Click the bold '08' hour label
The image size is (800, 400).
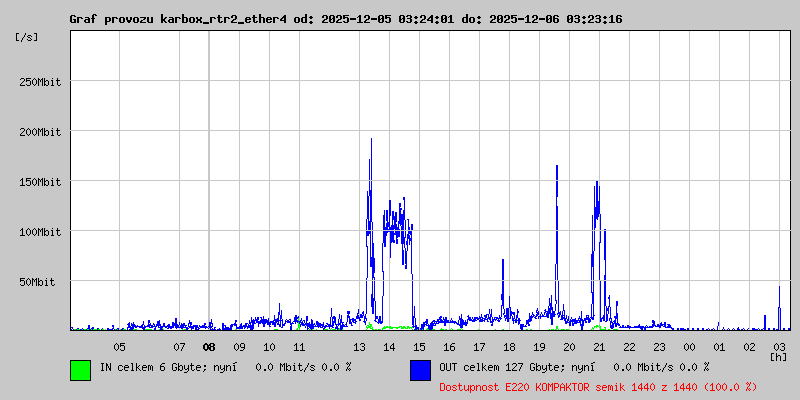click(x=209, y=347)
